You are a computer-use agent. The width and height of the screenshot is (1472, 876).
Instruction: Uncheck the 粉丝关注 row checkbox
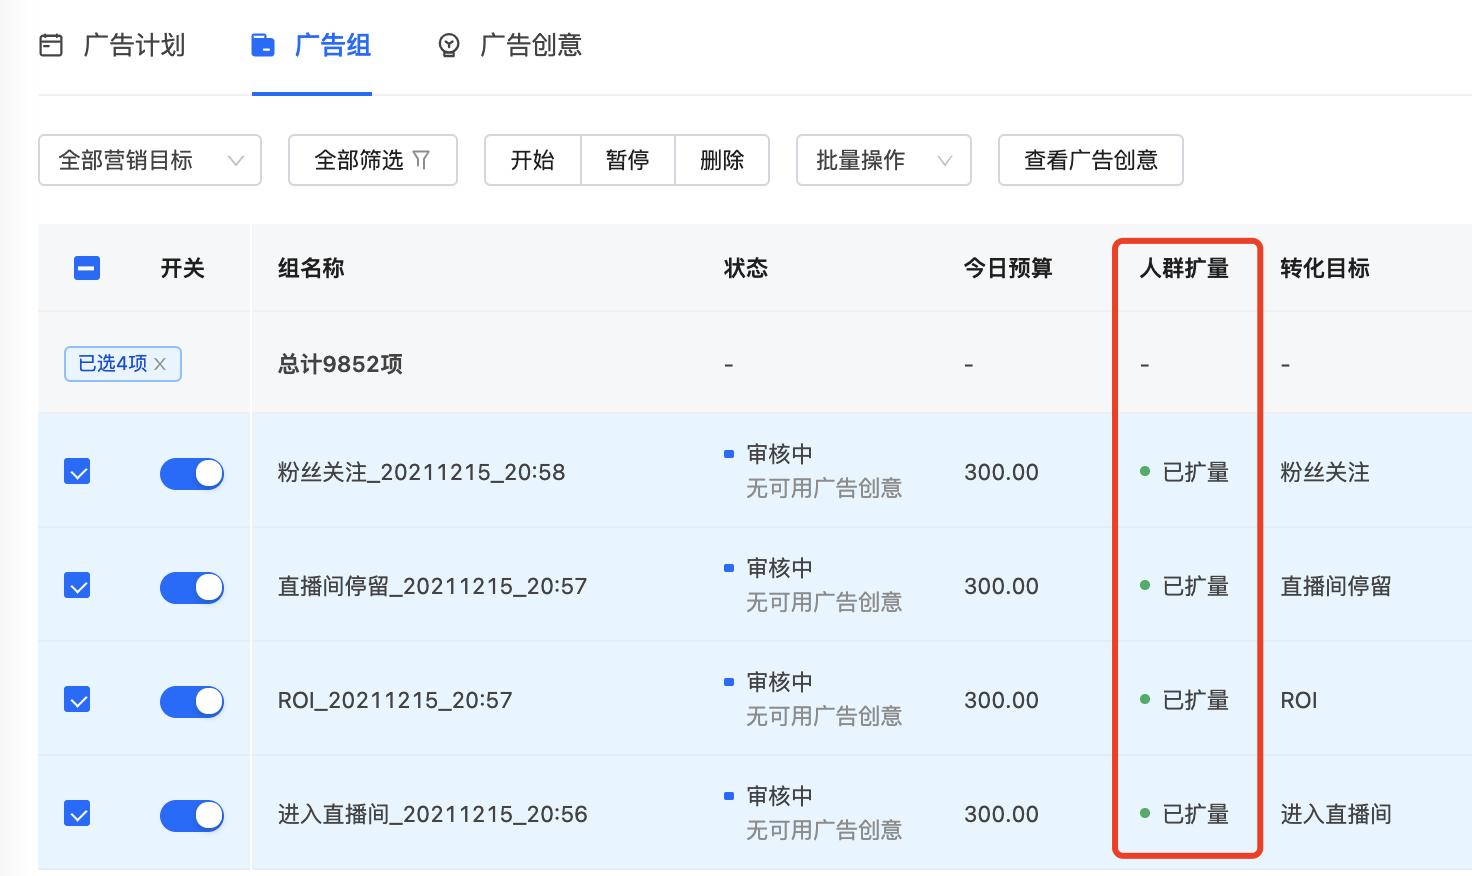point(77,471)
